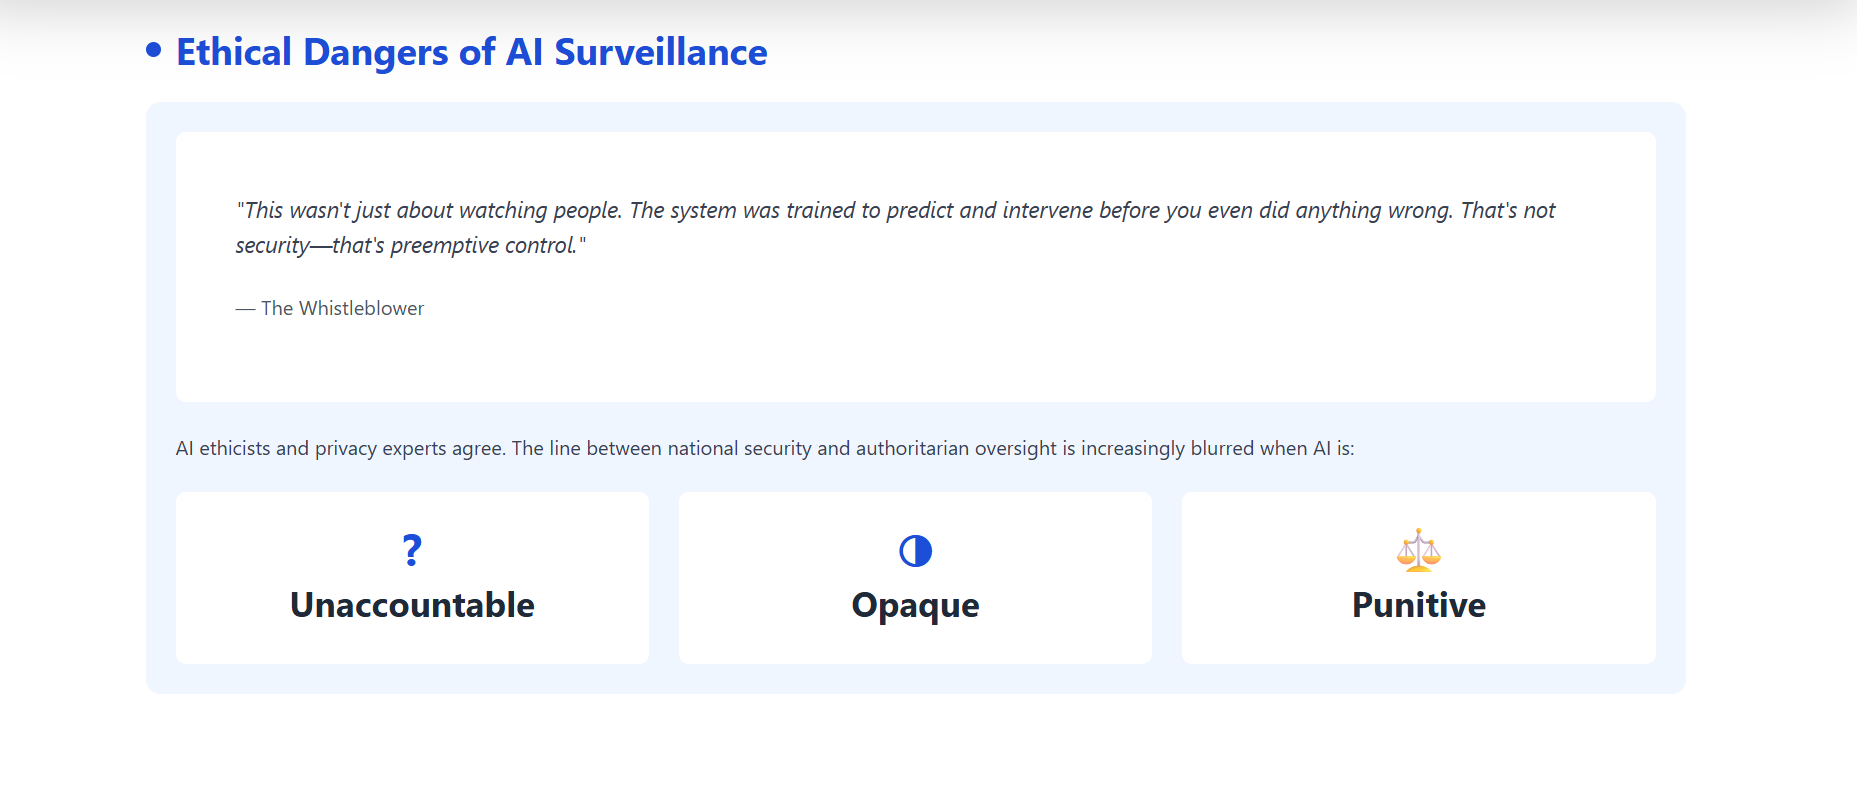
Task: Click the scales of justice icon
Action: 1418,550
